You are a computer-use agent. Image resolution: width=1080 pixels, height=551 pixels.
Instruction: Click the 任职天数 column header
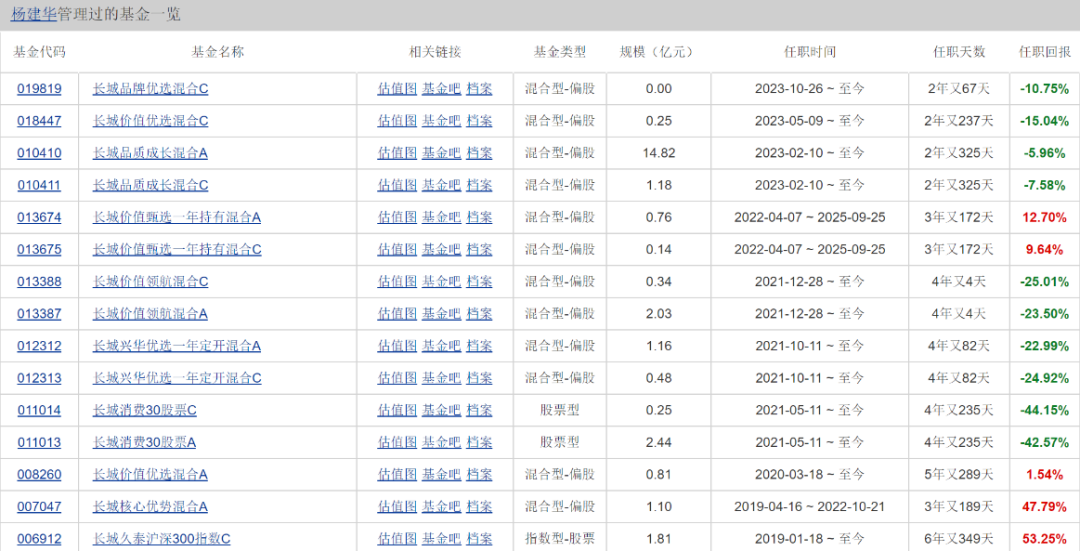click(959, 52)
